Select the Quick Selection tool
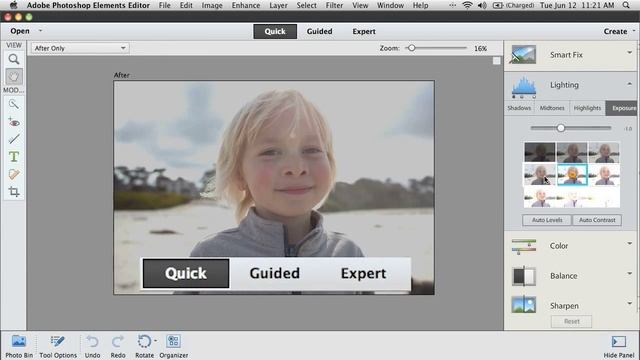This screenshot has height=360, width=640. coord(14,104)
